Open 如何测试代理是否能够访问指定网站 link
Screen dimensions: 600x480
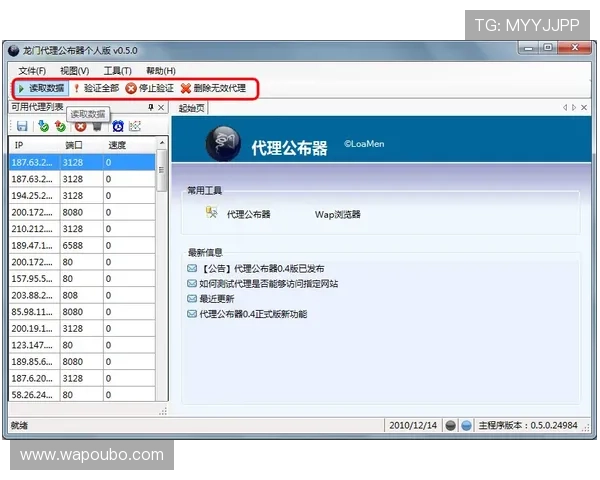point(269,284)
